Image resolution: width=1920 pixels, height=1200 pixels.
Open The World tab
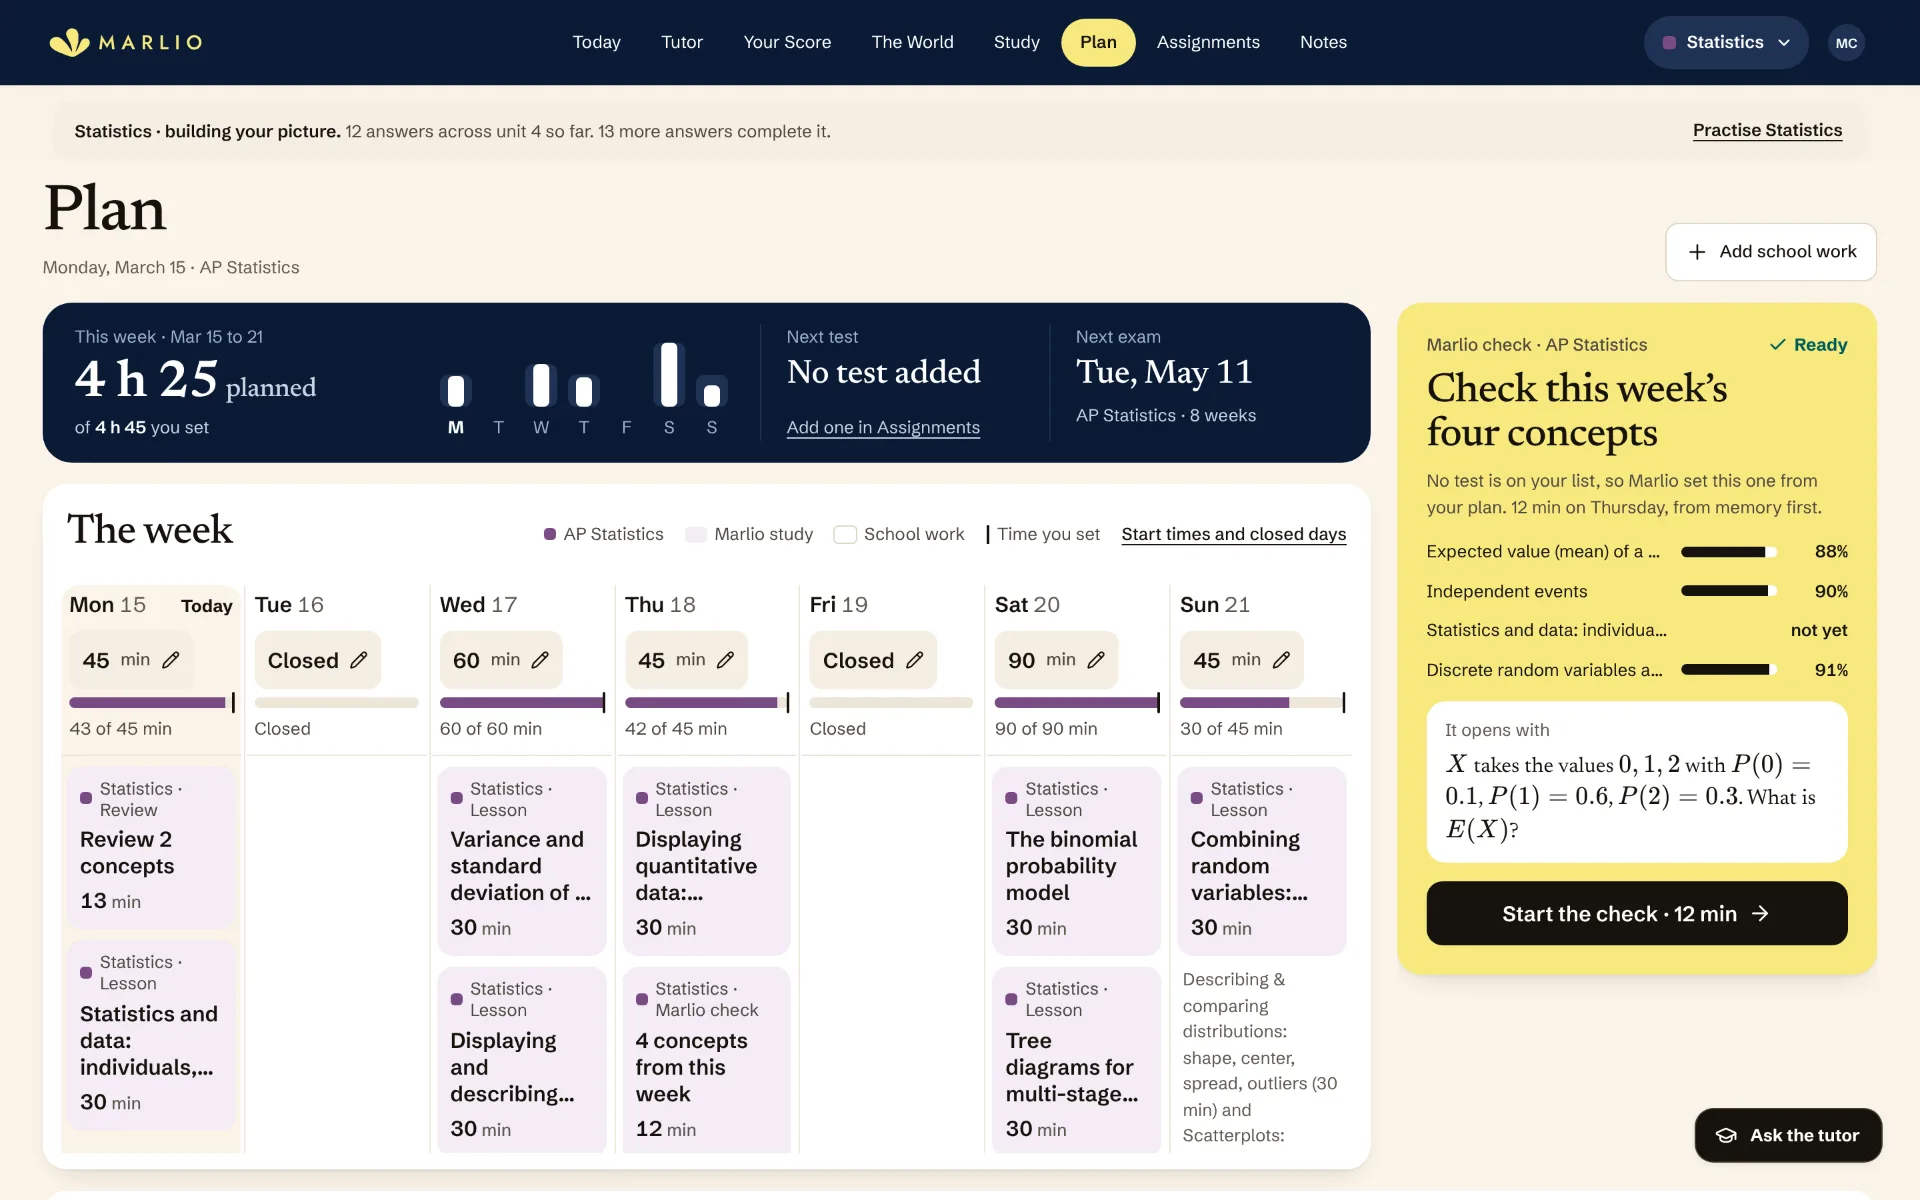pos(912,42)
